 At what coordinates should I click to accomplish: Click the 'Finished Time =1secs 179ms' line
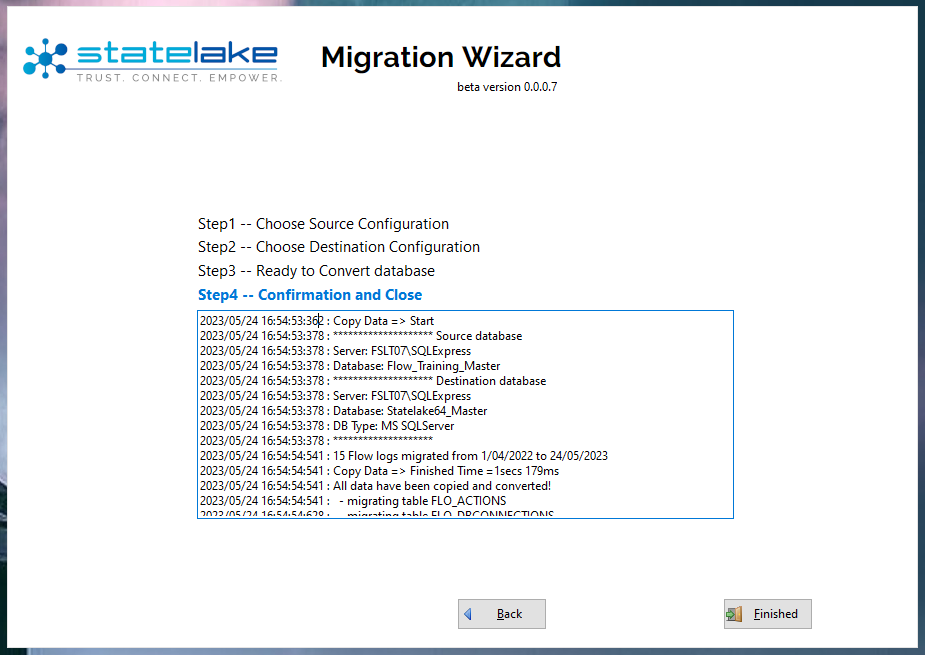(x=379, y=471)
